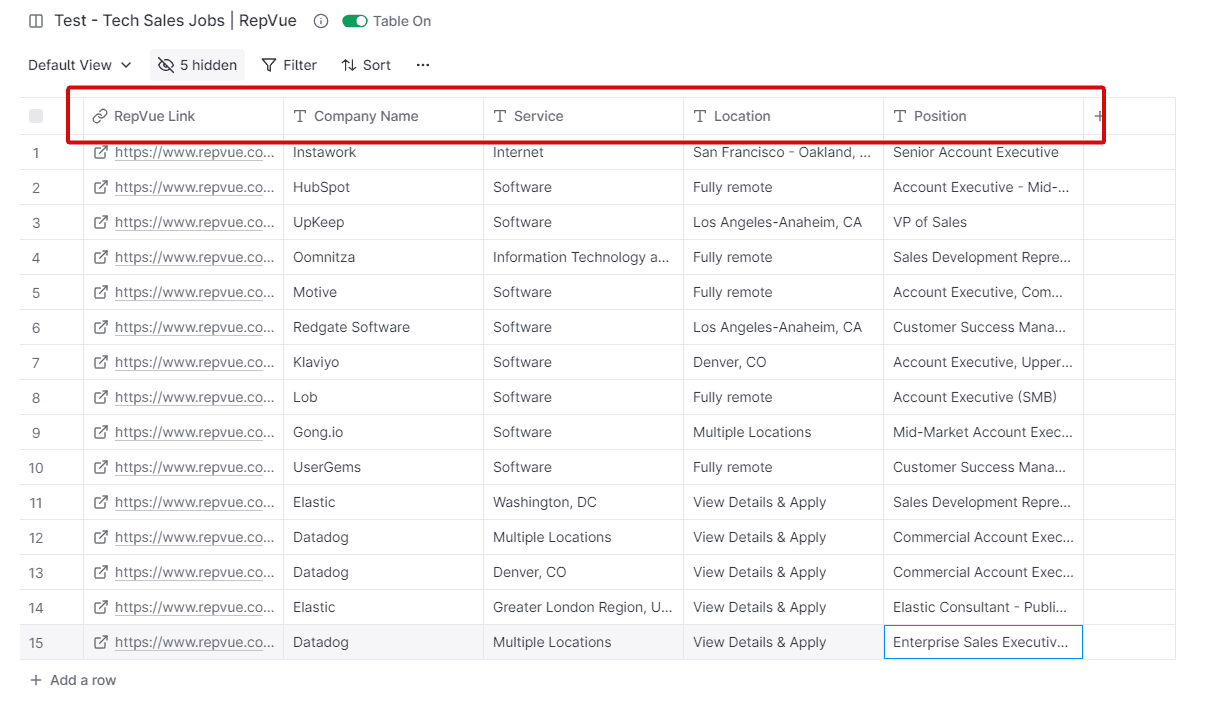
Task: Open external link icon in Oomnitza row
Action: pyautogui.click(x=101, y=257)
